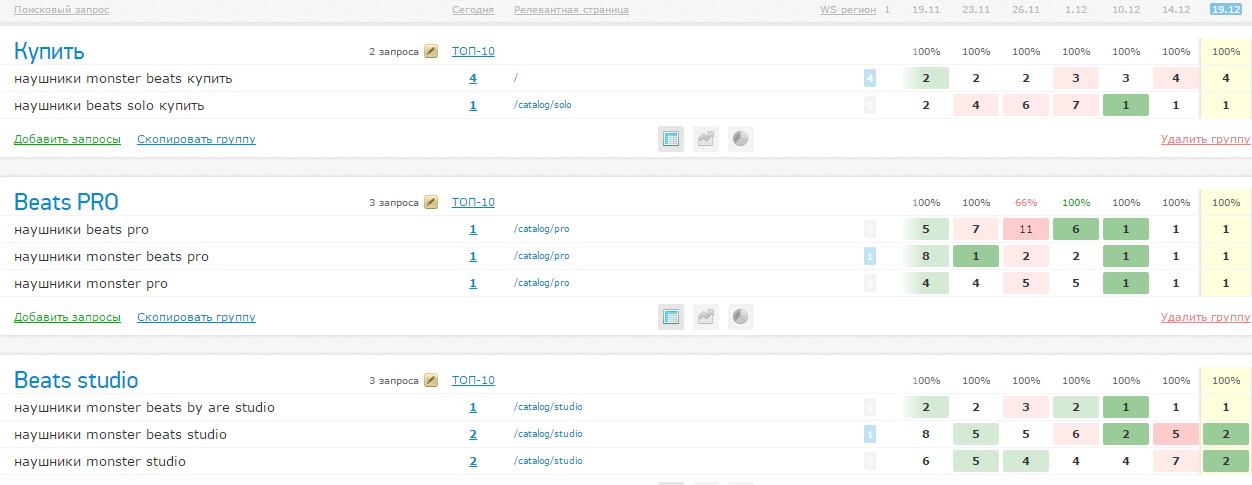Click Добавить запросы under Купить group
Image resolution: width=1252 pixels, height=485 pixels.
pos(67,139)
